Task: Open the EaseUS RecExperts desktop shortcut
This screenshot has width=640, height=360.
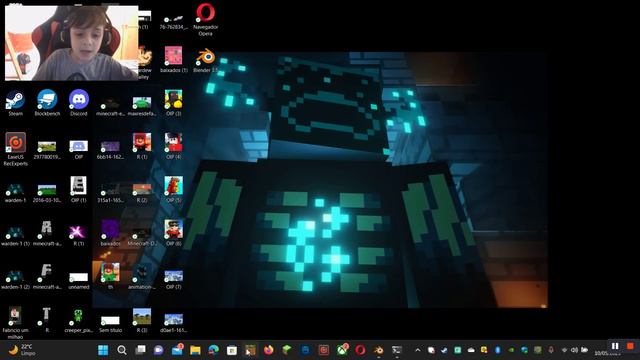Action: [x=16, y=149]
